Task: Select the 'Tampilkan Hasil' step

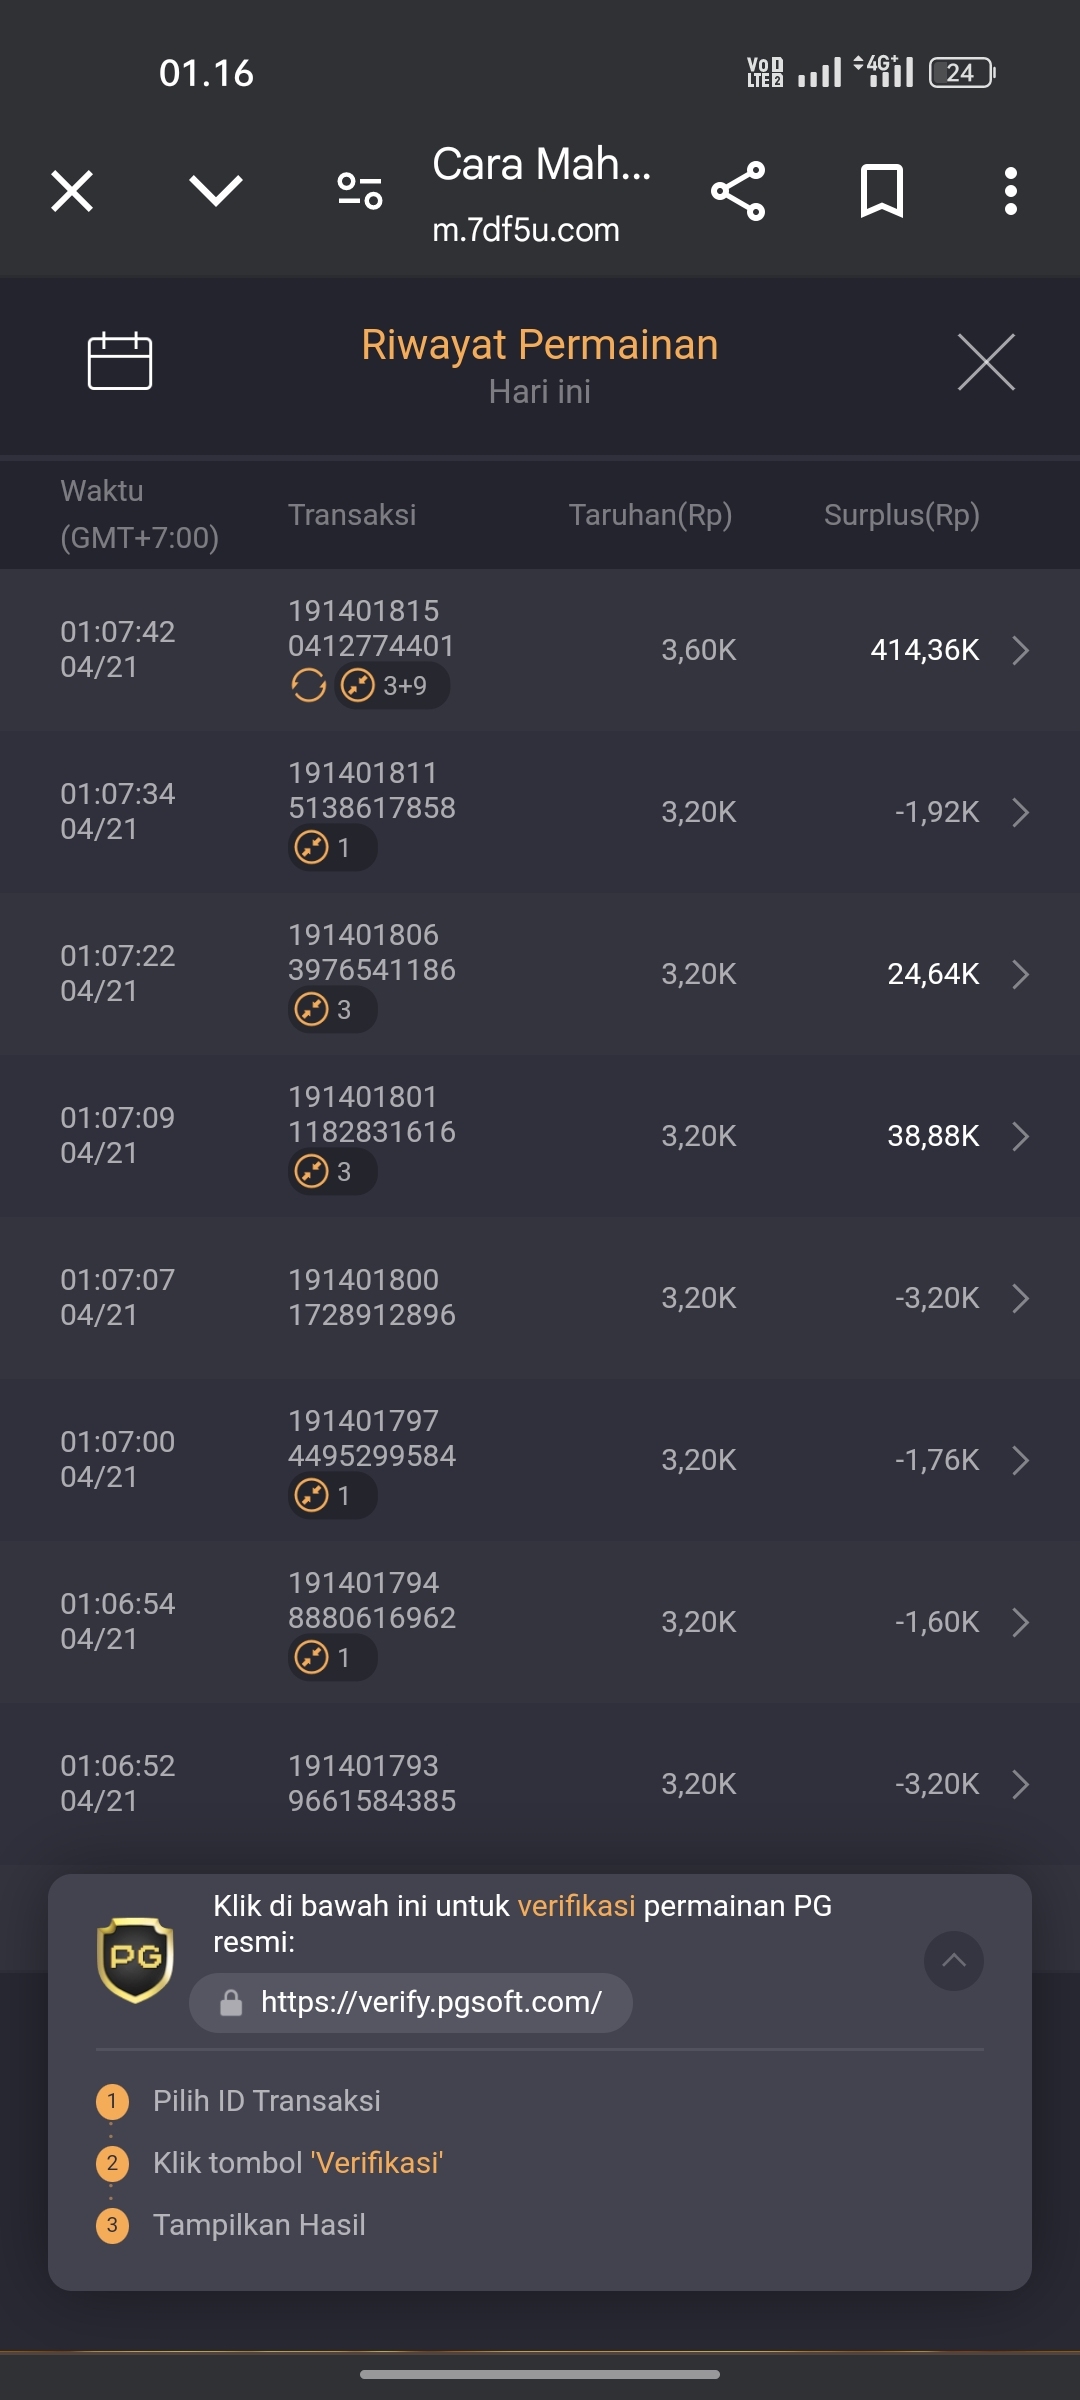Action: point(259,2224)
